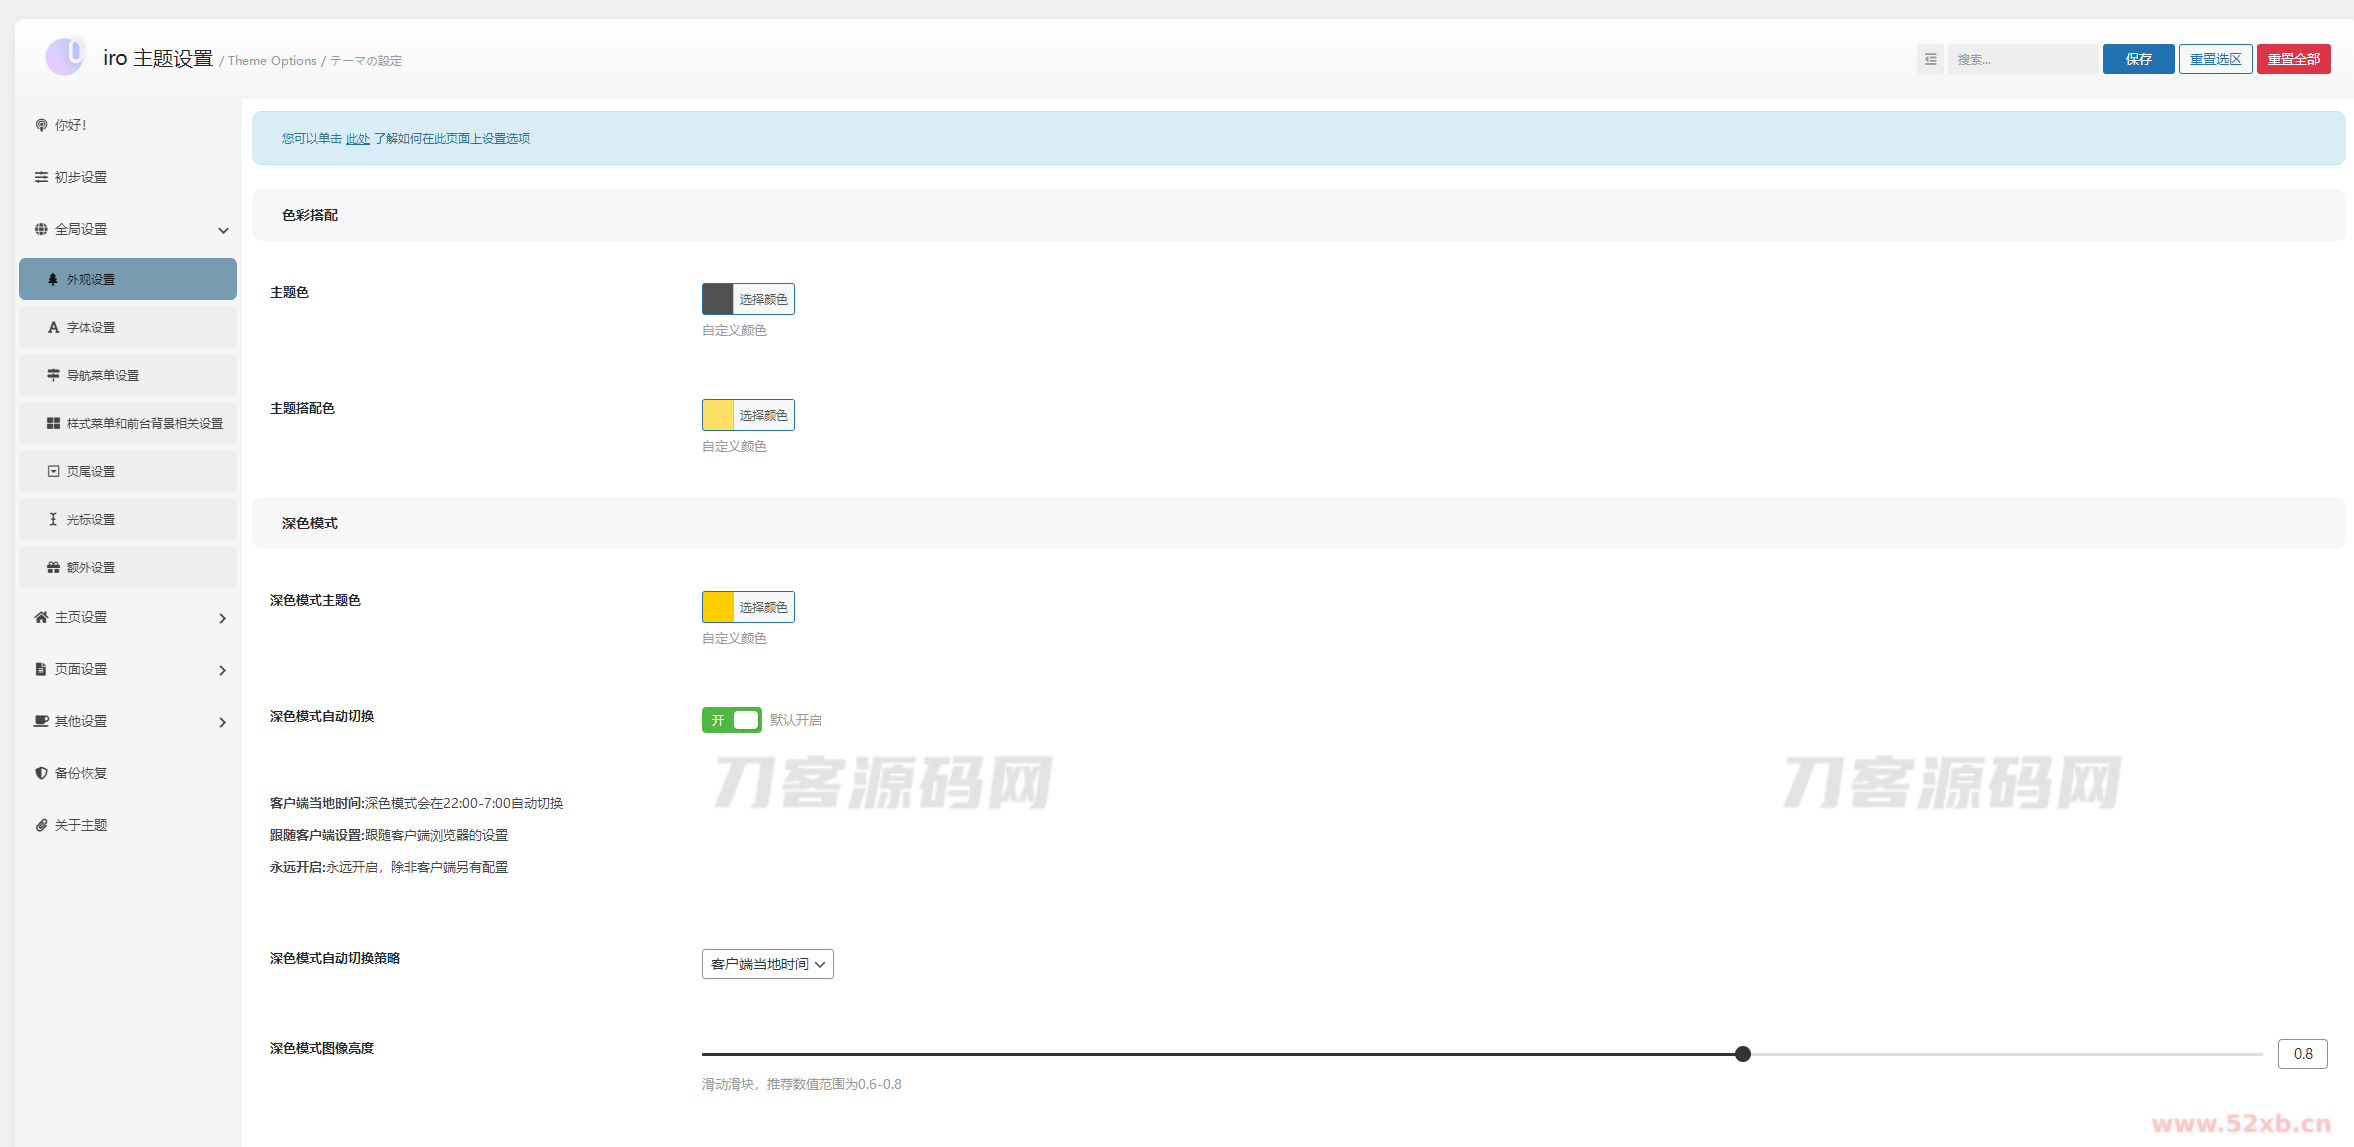Click the backup and restore shield icon
The image size is (2354, 1147).
[x=41, y=773]
